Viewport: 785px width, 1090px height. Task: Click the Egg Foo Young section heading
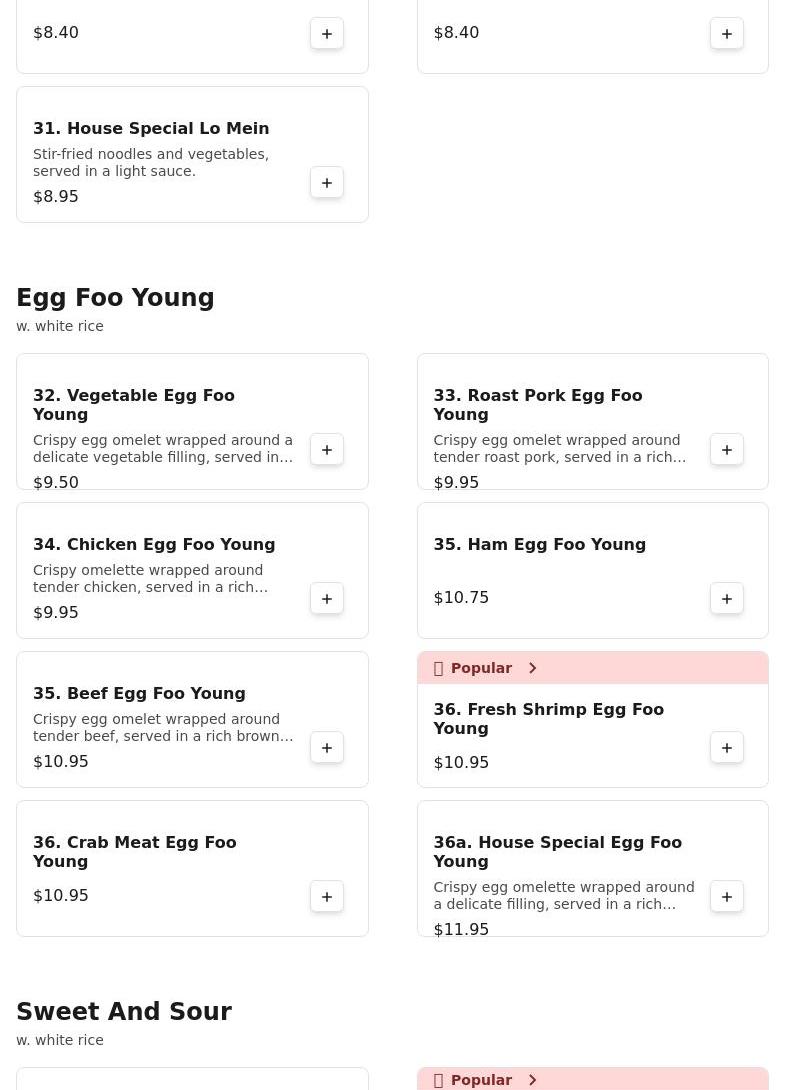(x=115, y=298)
